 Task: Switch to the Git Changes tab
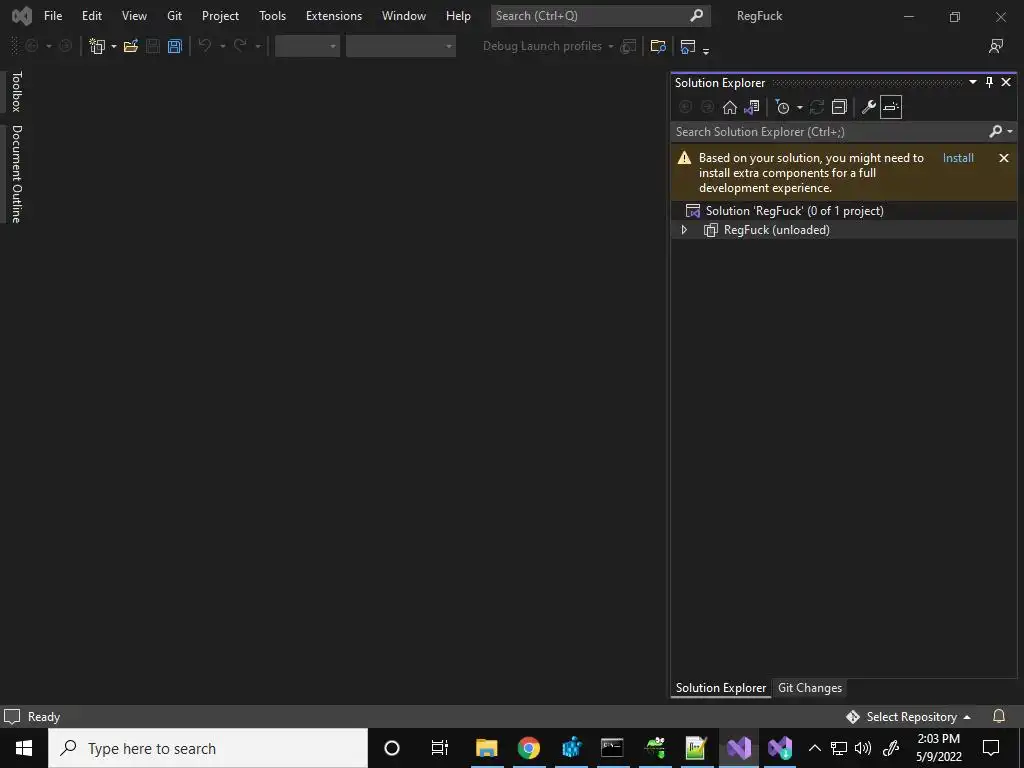(810, 688)
